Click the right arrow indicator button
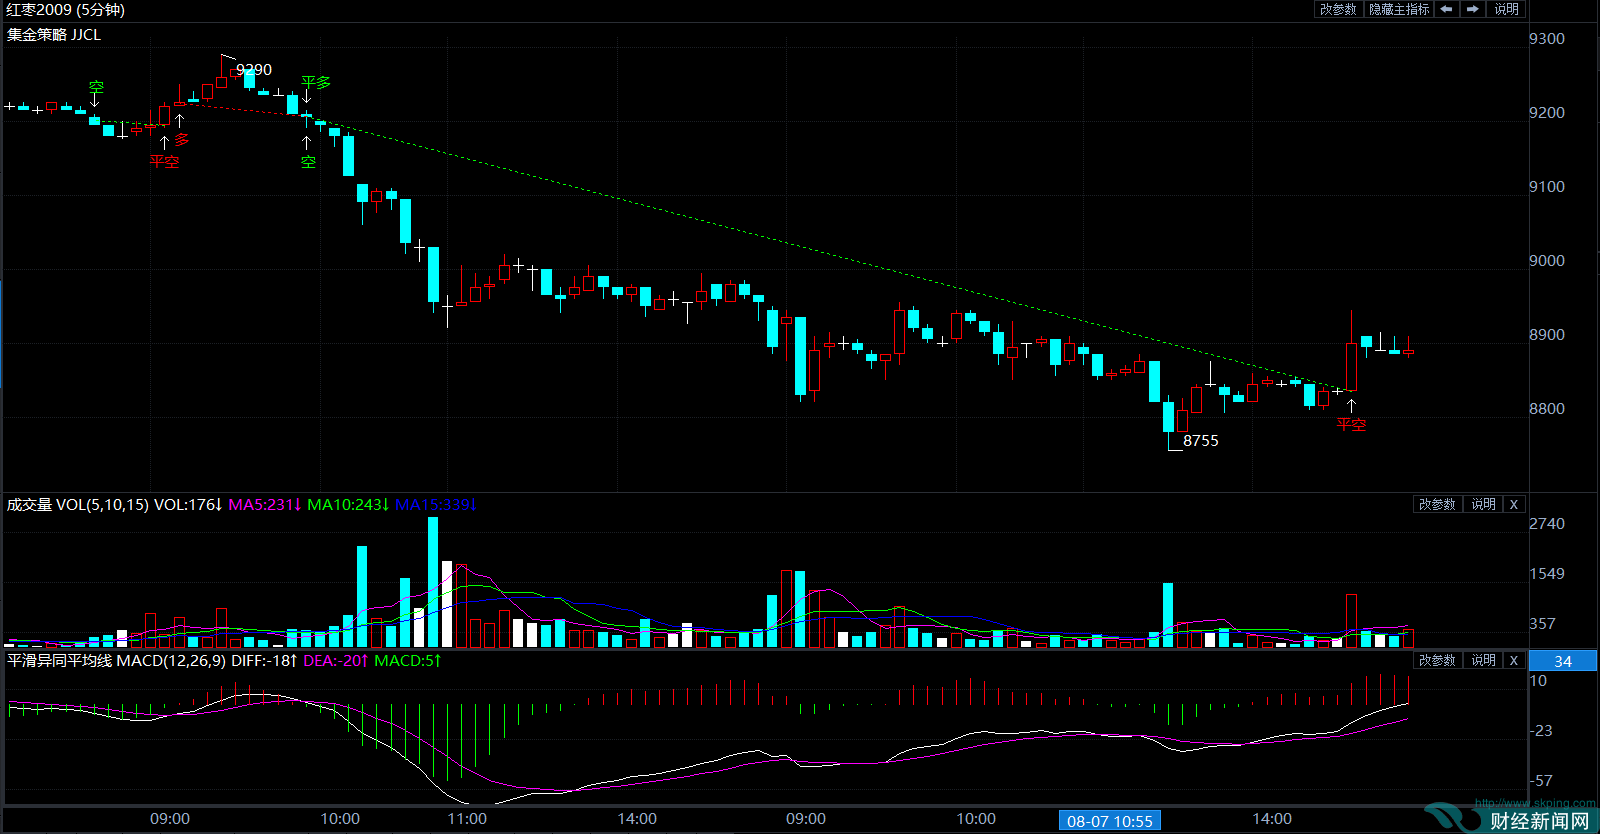Image resolution: width=1600 pixels, height=834 pixels. click(1472, 9)
